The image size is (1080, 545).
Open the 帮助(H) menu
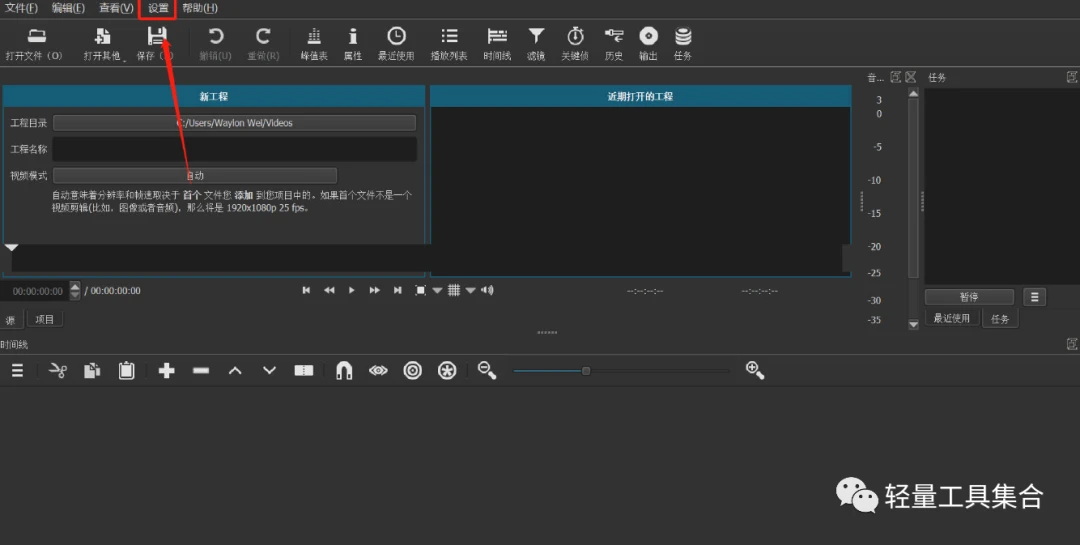click(200, 8)
